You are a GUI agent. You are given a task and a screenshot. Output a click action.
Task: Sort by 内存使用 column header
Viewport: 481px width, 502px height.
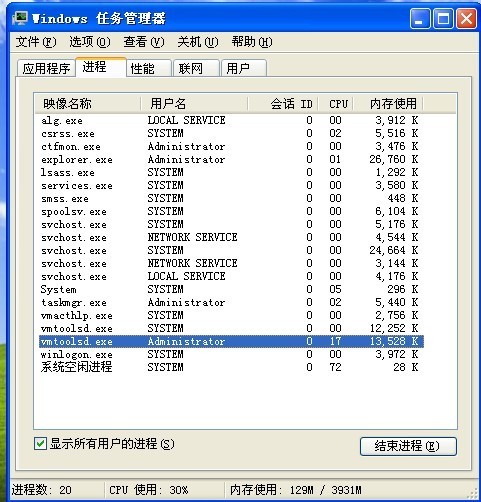tap(388, 104)
